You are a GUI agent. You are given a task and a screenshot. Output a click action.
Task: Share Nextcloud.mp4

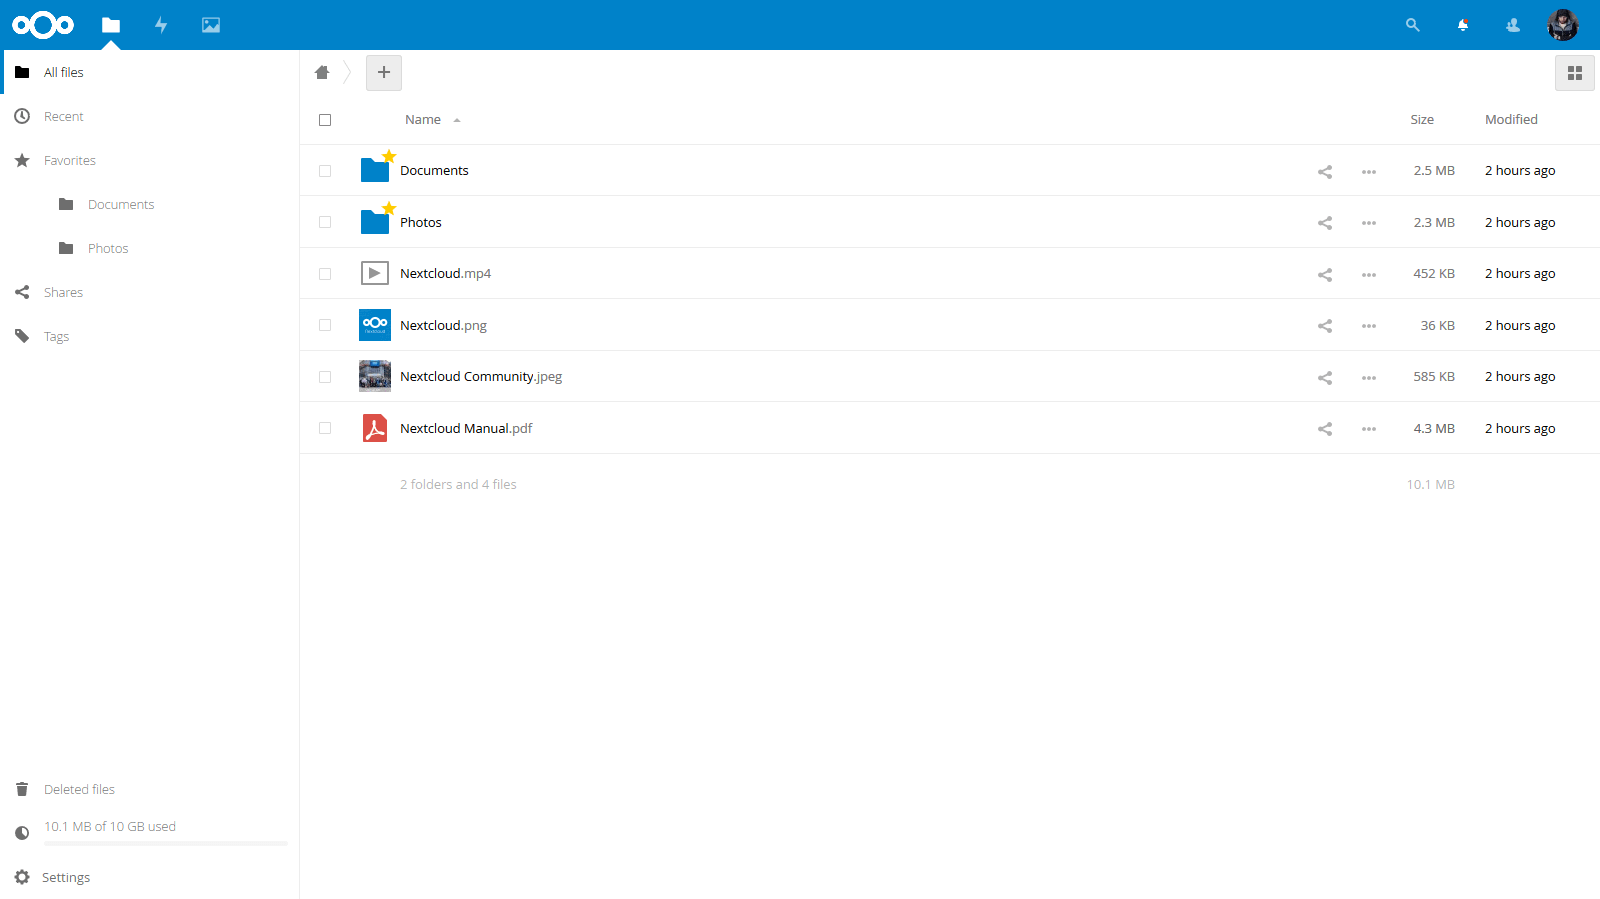[1325, 275]
